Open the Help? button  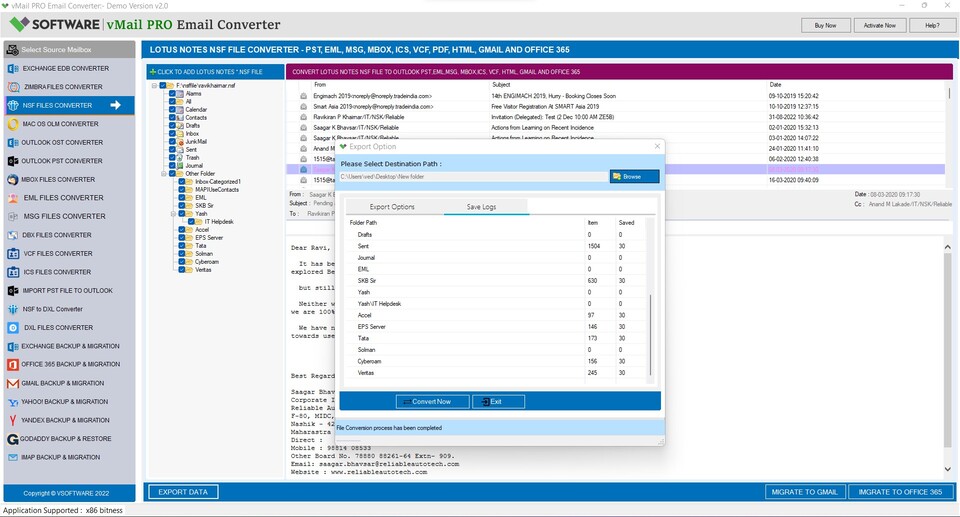tap(932, 26)
